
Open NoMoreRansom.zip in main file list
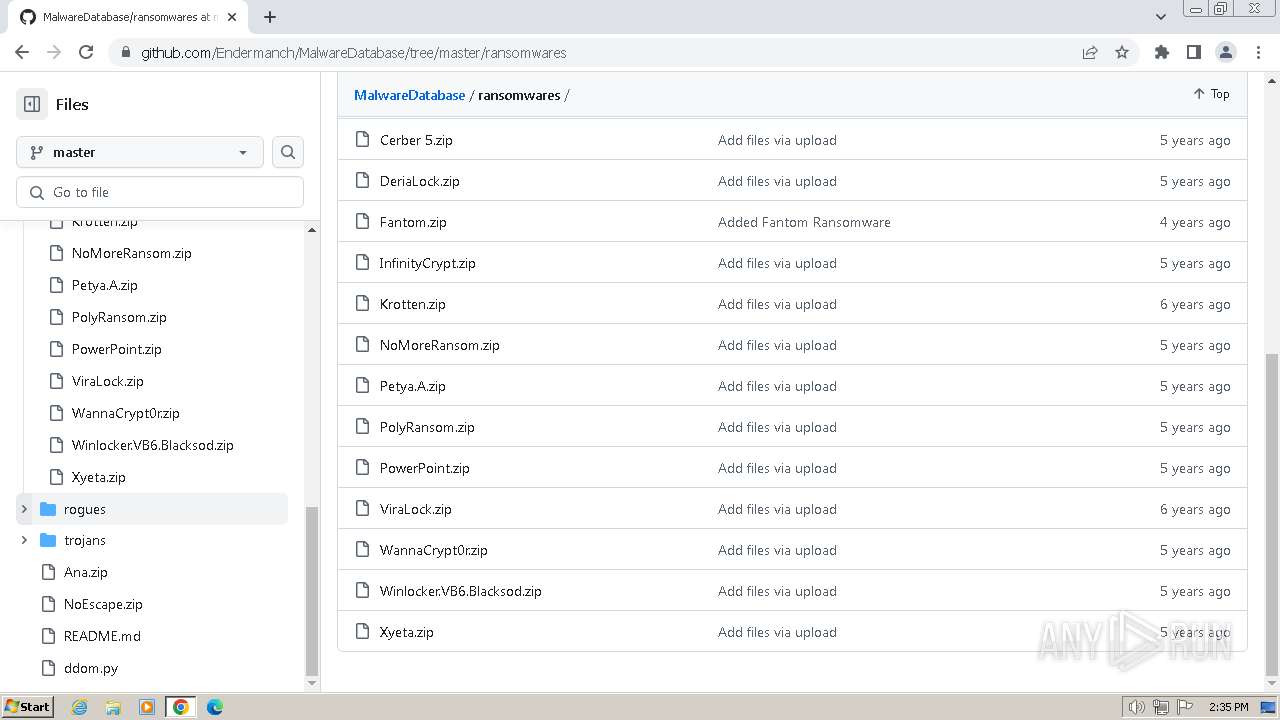(x=440, y=345)
